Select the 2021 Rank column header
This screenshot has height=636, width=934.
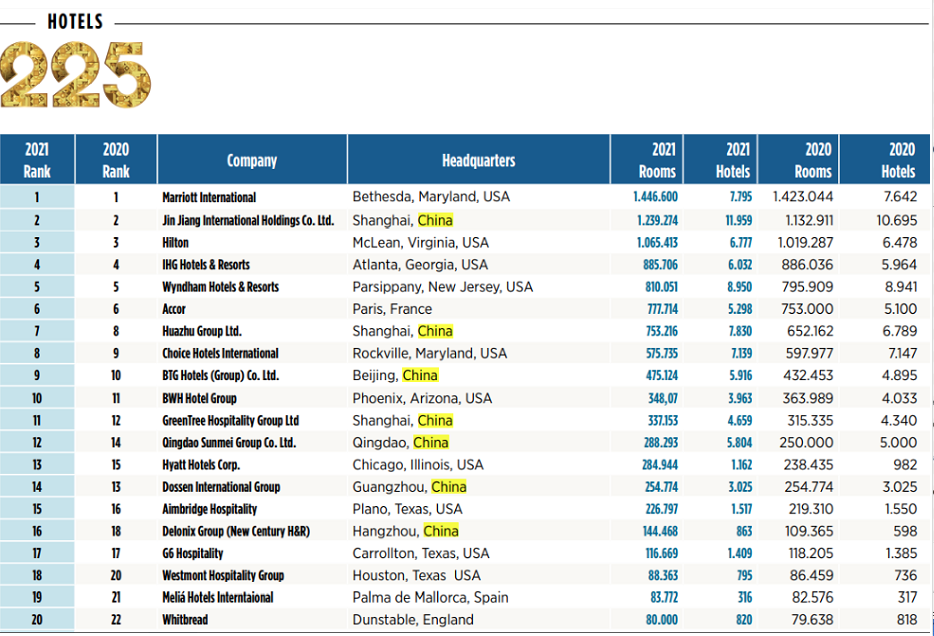37,160
